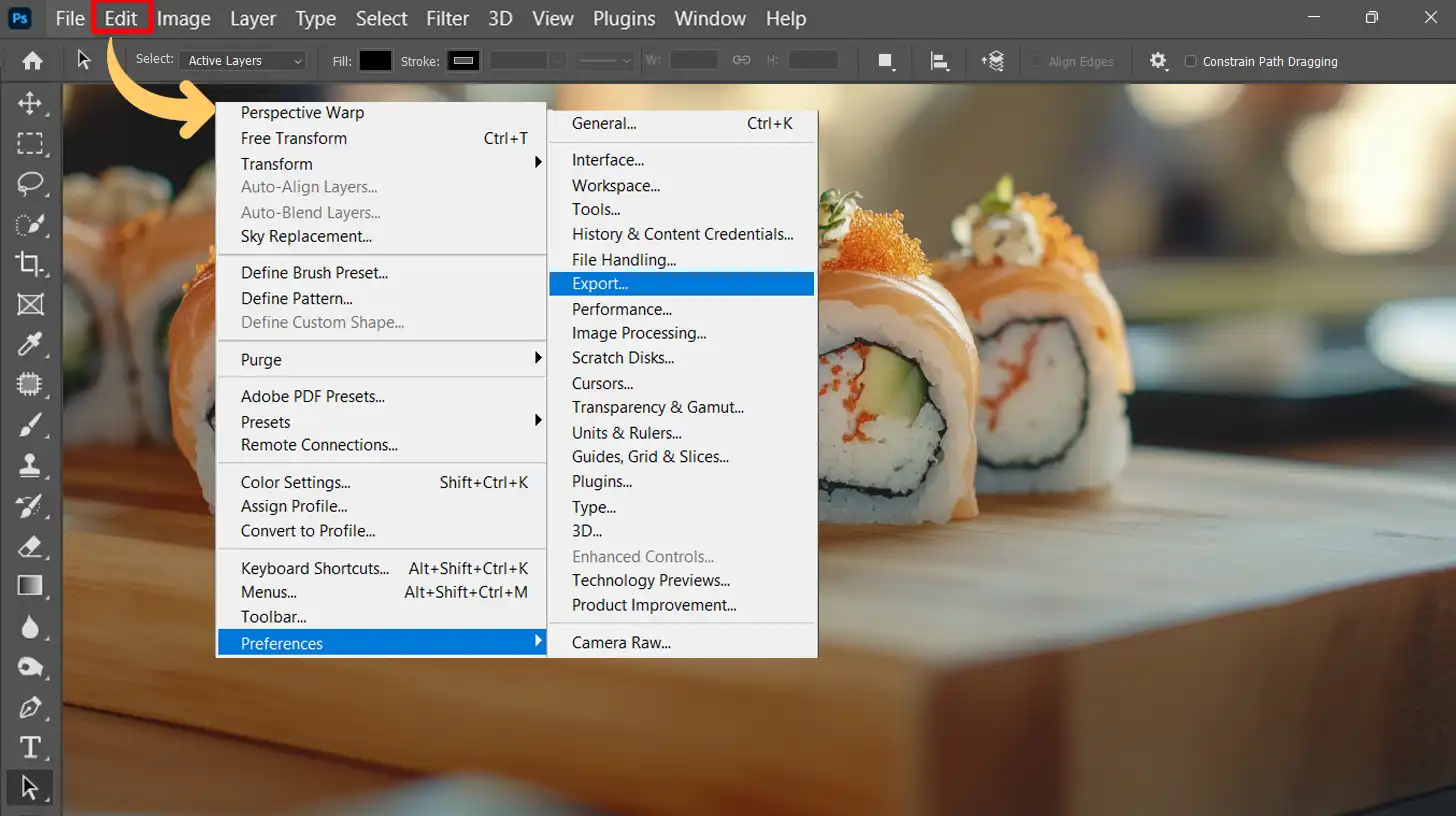Select the Blur tool
Screen dimensions: 1456x816
[x=30, y=627]
